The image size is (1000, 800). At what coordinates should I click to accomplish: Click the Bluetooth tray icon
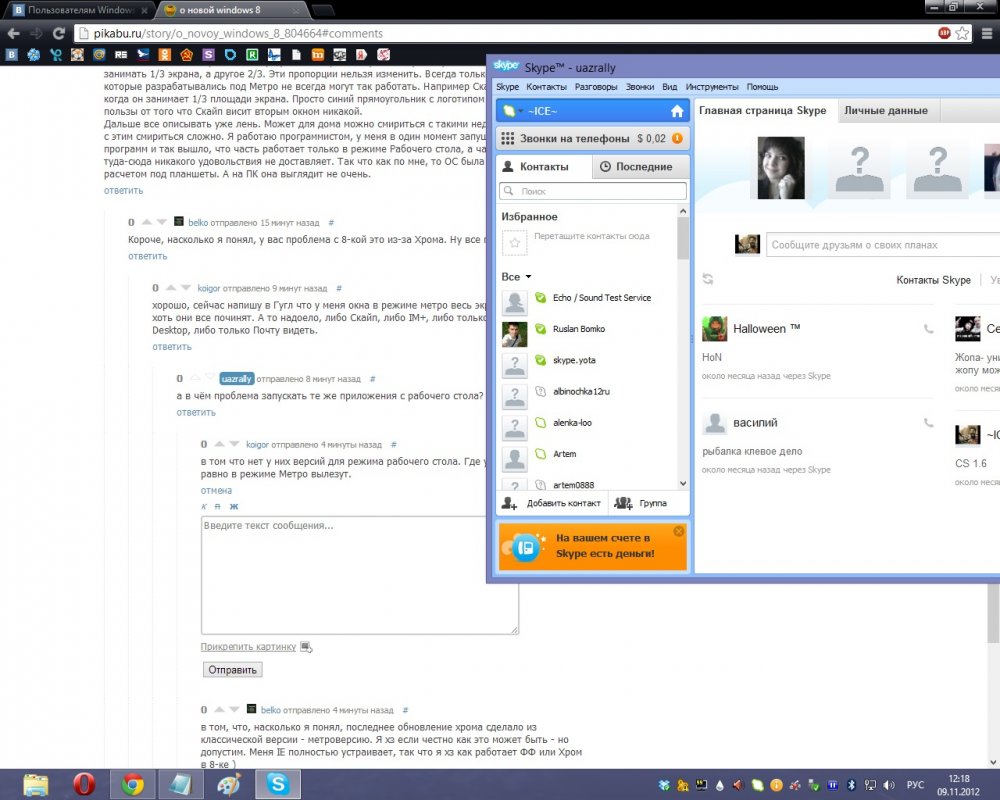[x=851, y=785]
